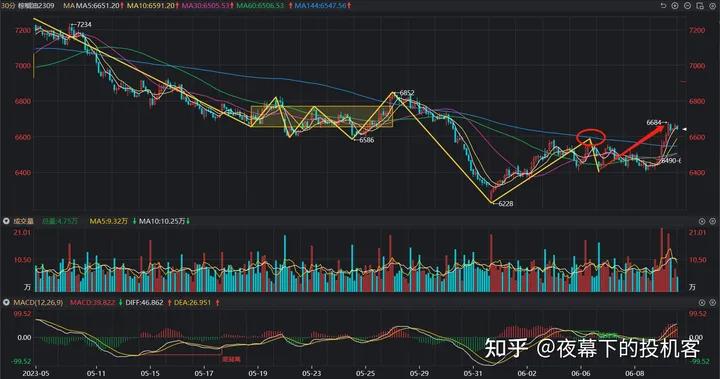Expand the MACD(12,26,9) indicator dropdown
This screenshot has height=379, width=720.
(x=6, y=303)
